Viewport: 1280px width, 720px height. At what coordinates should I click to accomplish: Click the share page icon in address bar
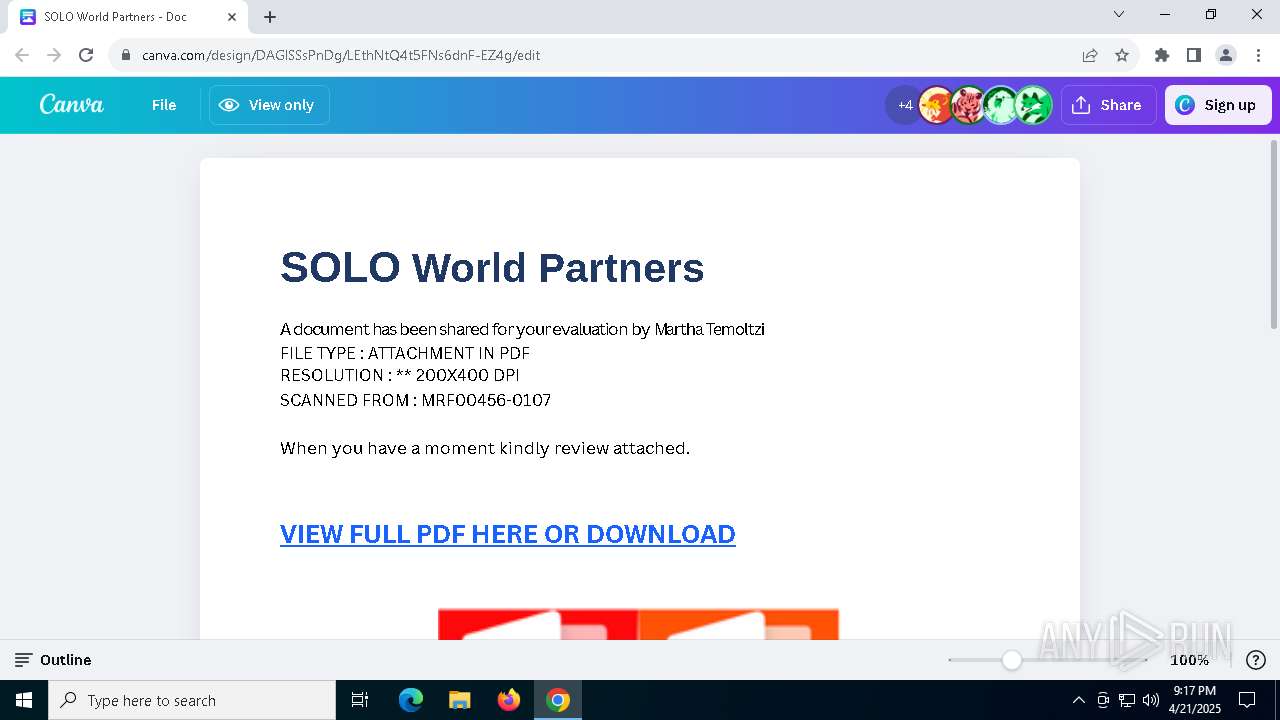point(1090,55)
